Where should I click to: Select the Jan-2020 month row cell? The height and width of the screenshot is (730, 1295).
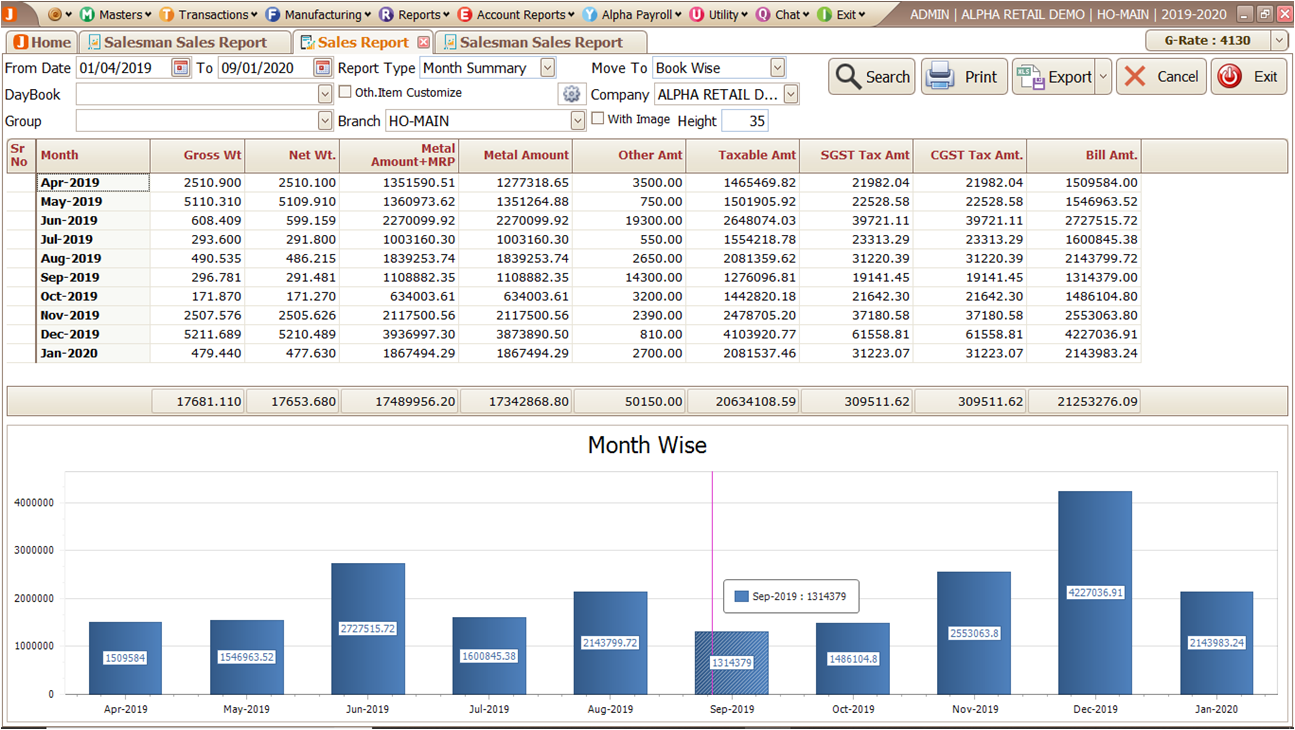click(93, 353)
